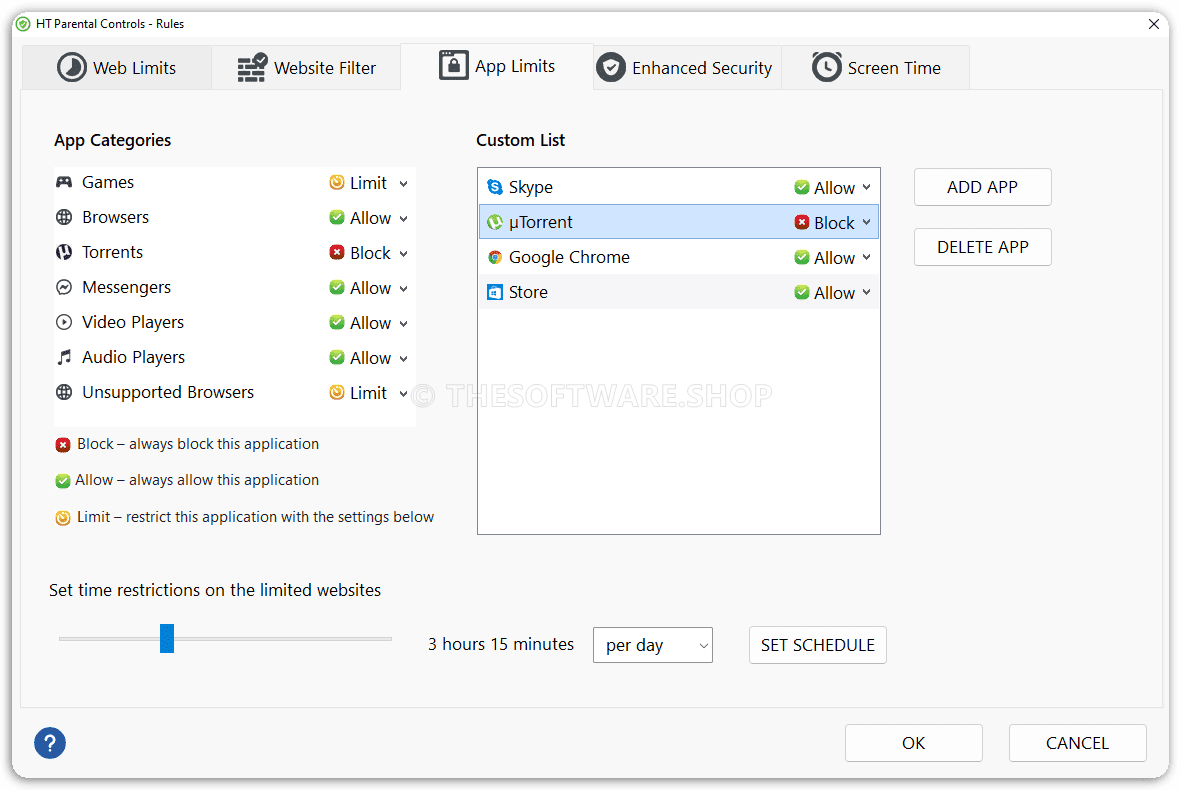Expand the Audio Players rule dropdown arrow
This screenshot has width=1181, height=790.
click(404, 358)
